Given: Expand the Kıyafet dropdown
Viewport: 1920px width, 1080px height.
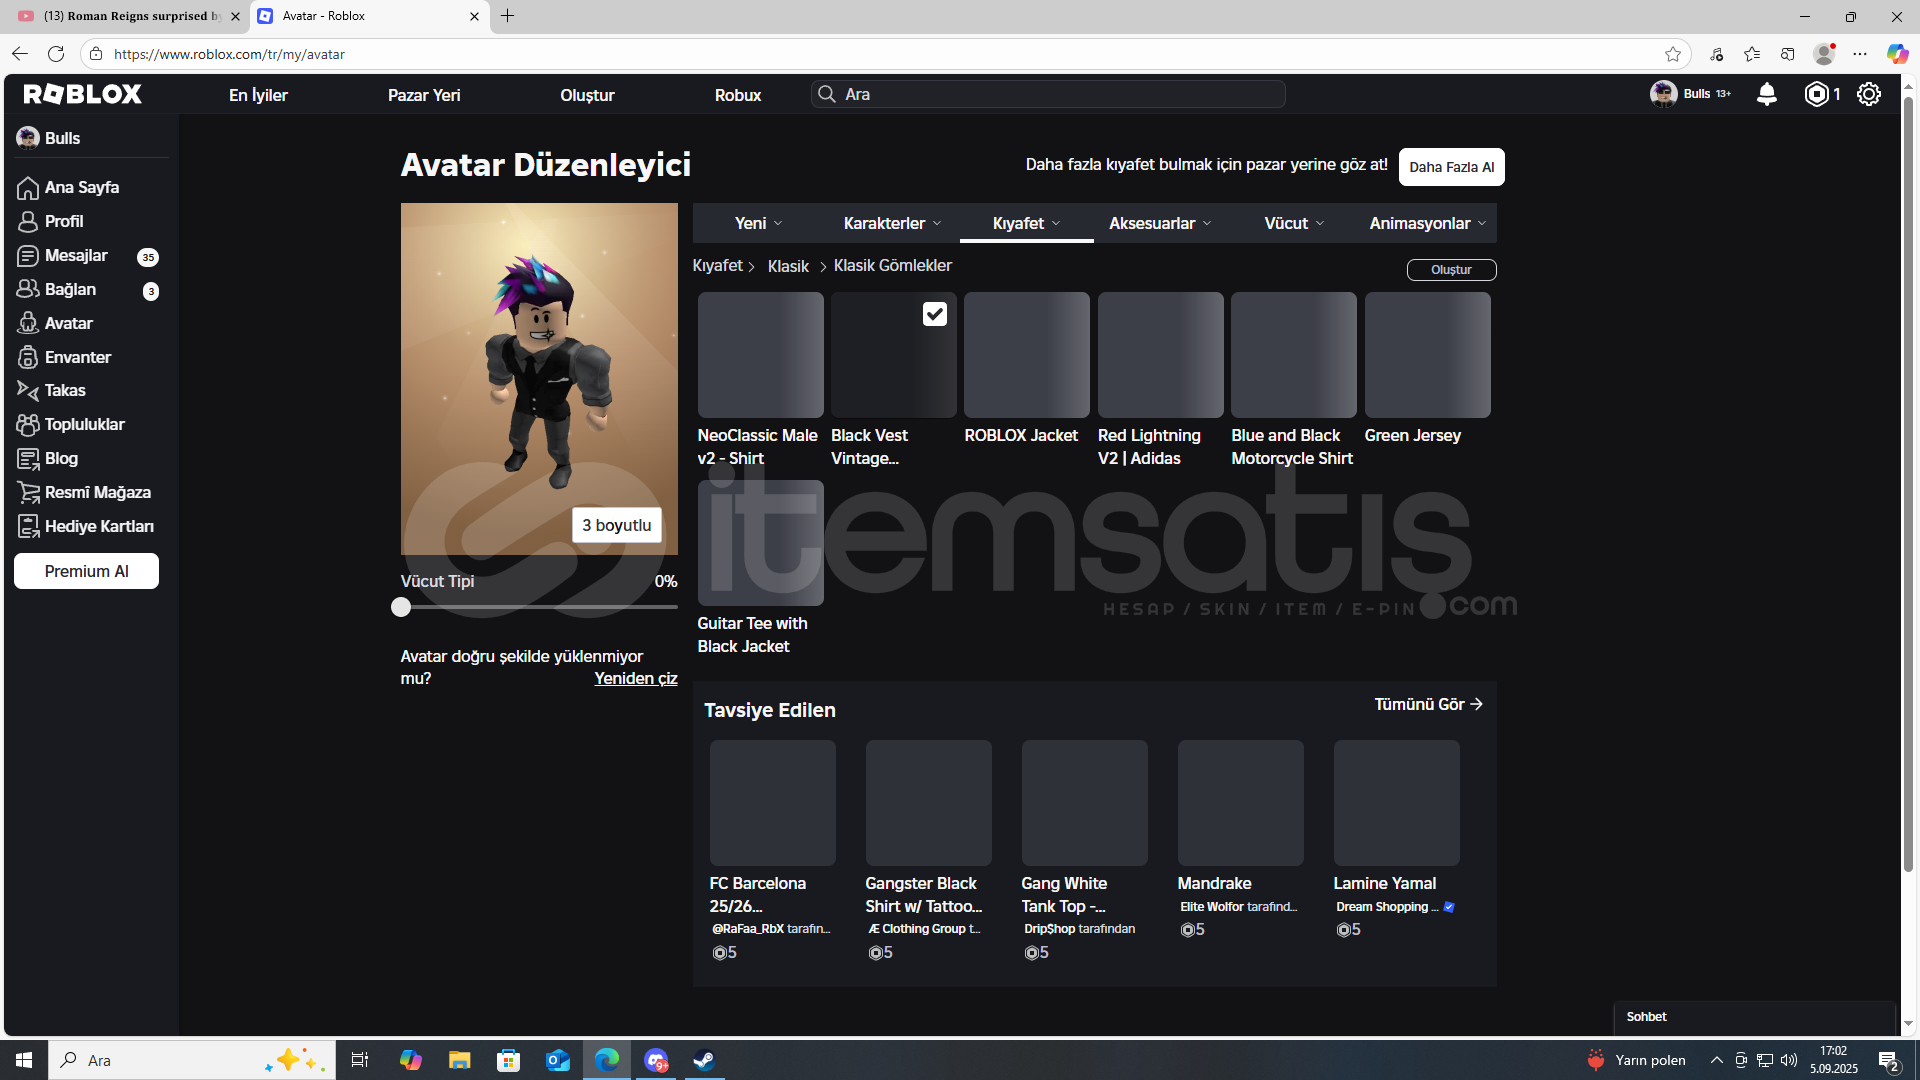Looking at the screenshot, I should 1026,223.
